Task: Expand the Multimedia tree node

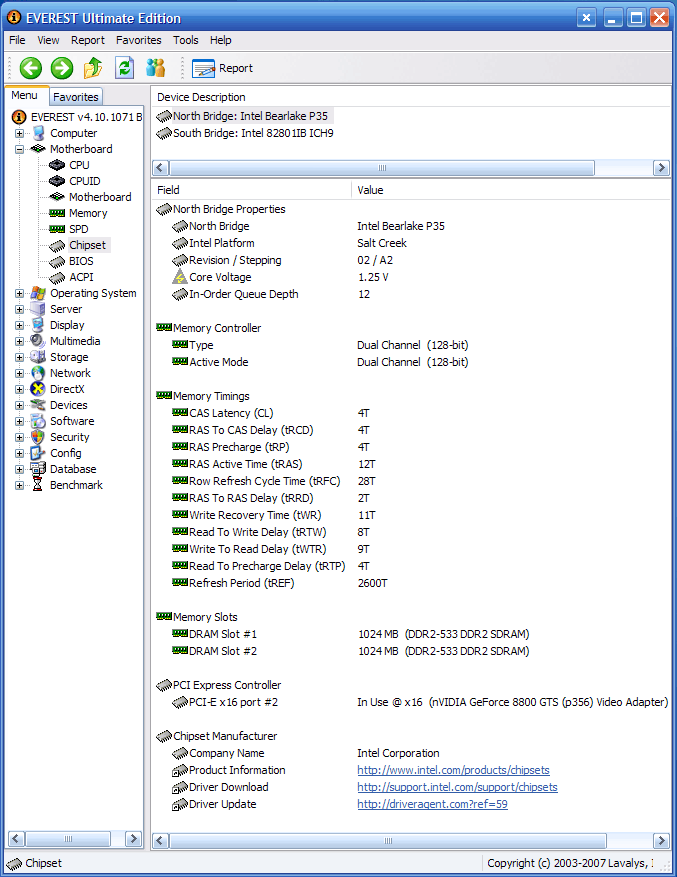Action: (x=20, y=341)
